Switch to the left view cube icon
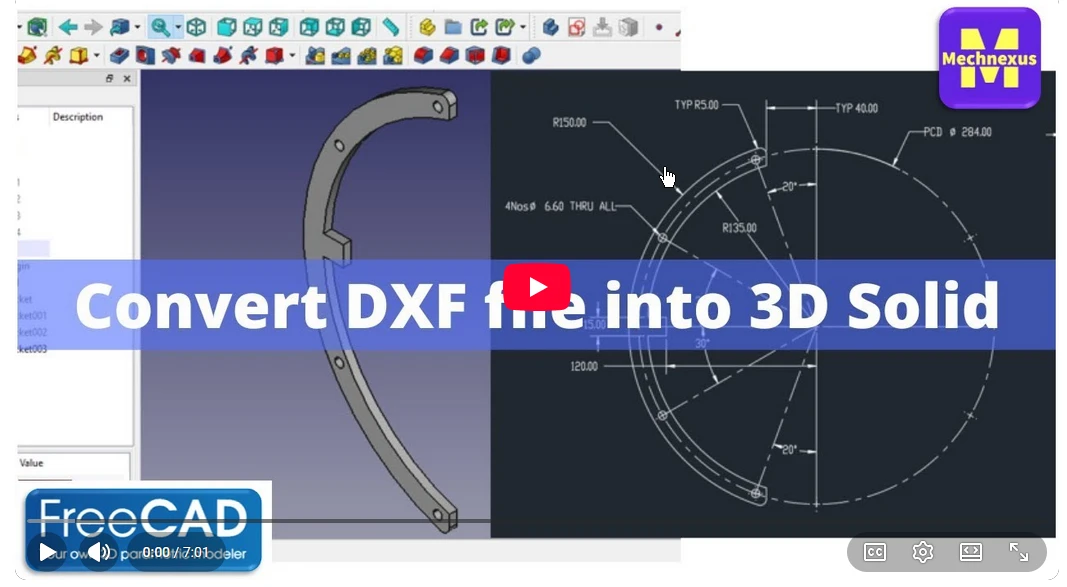The height and width of the screenshot is (587, 1067). [361, 27]
